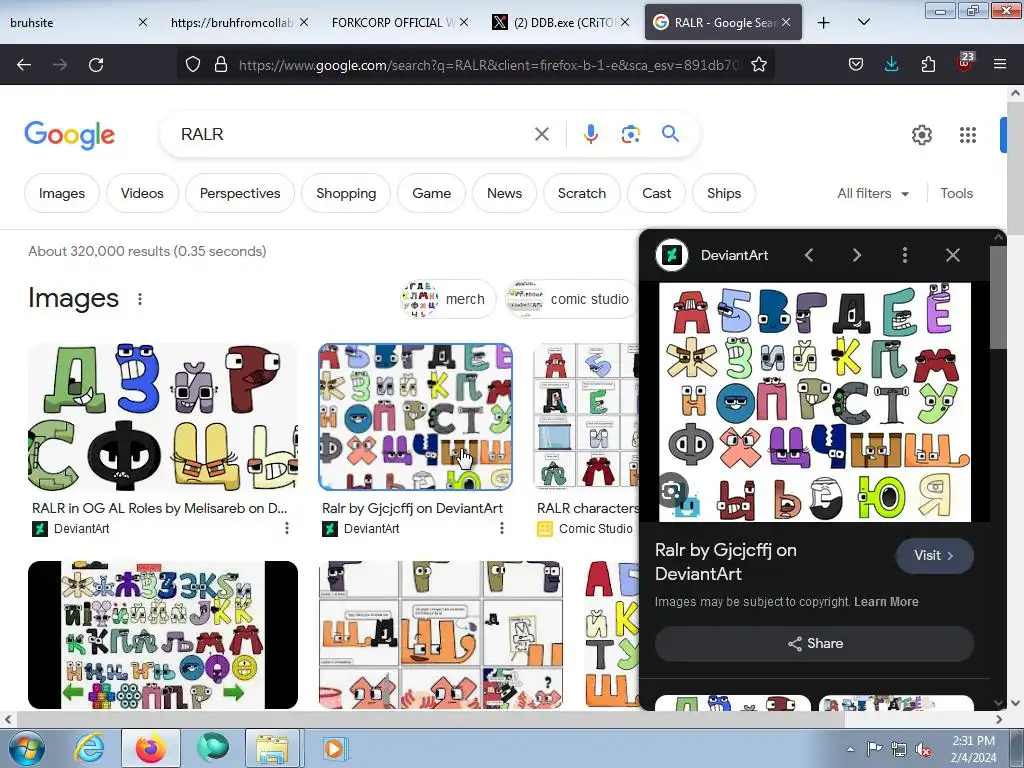Open Google quick settings gear
Image resolution: width=1024 pixels, height=768 pixels.
(921, 135)
